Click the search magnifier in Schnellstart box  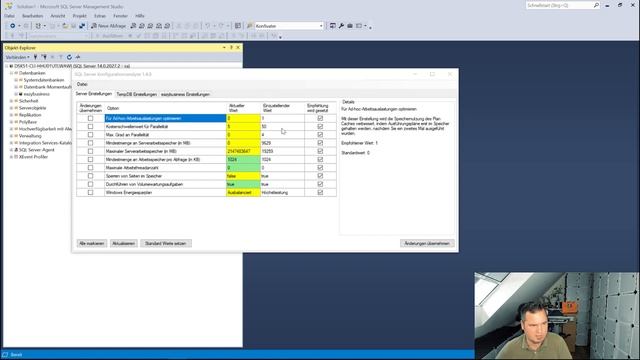pyautogui.click(x=596, y=5)
